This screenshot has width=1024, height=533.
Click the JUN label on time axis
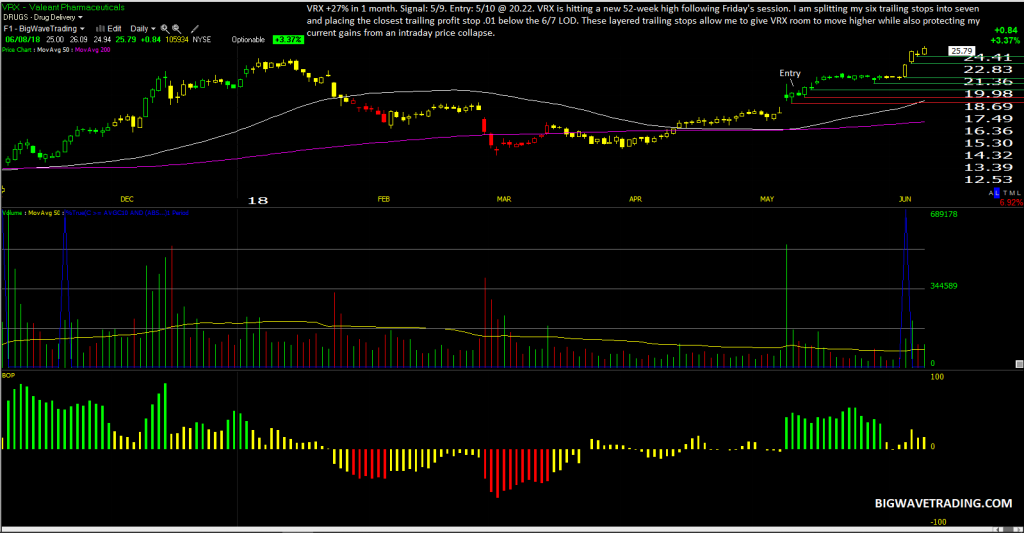pos(904,199)
